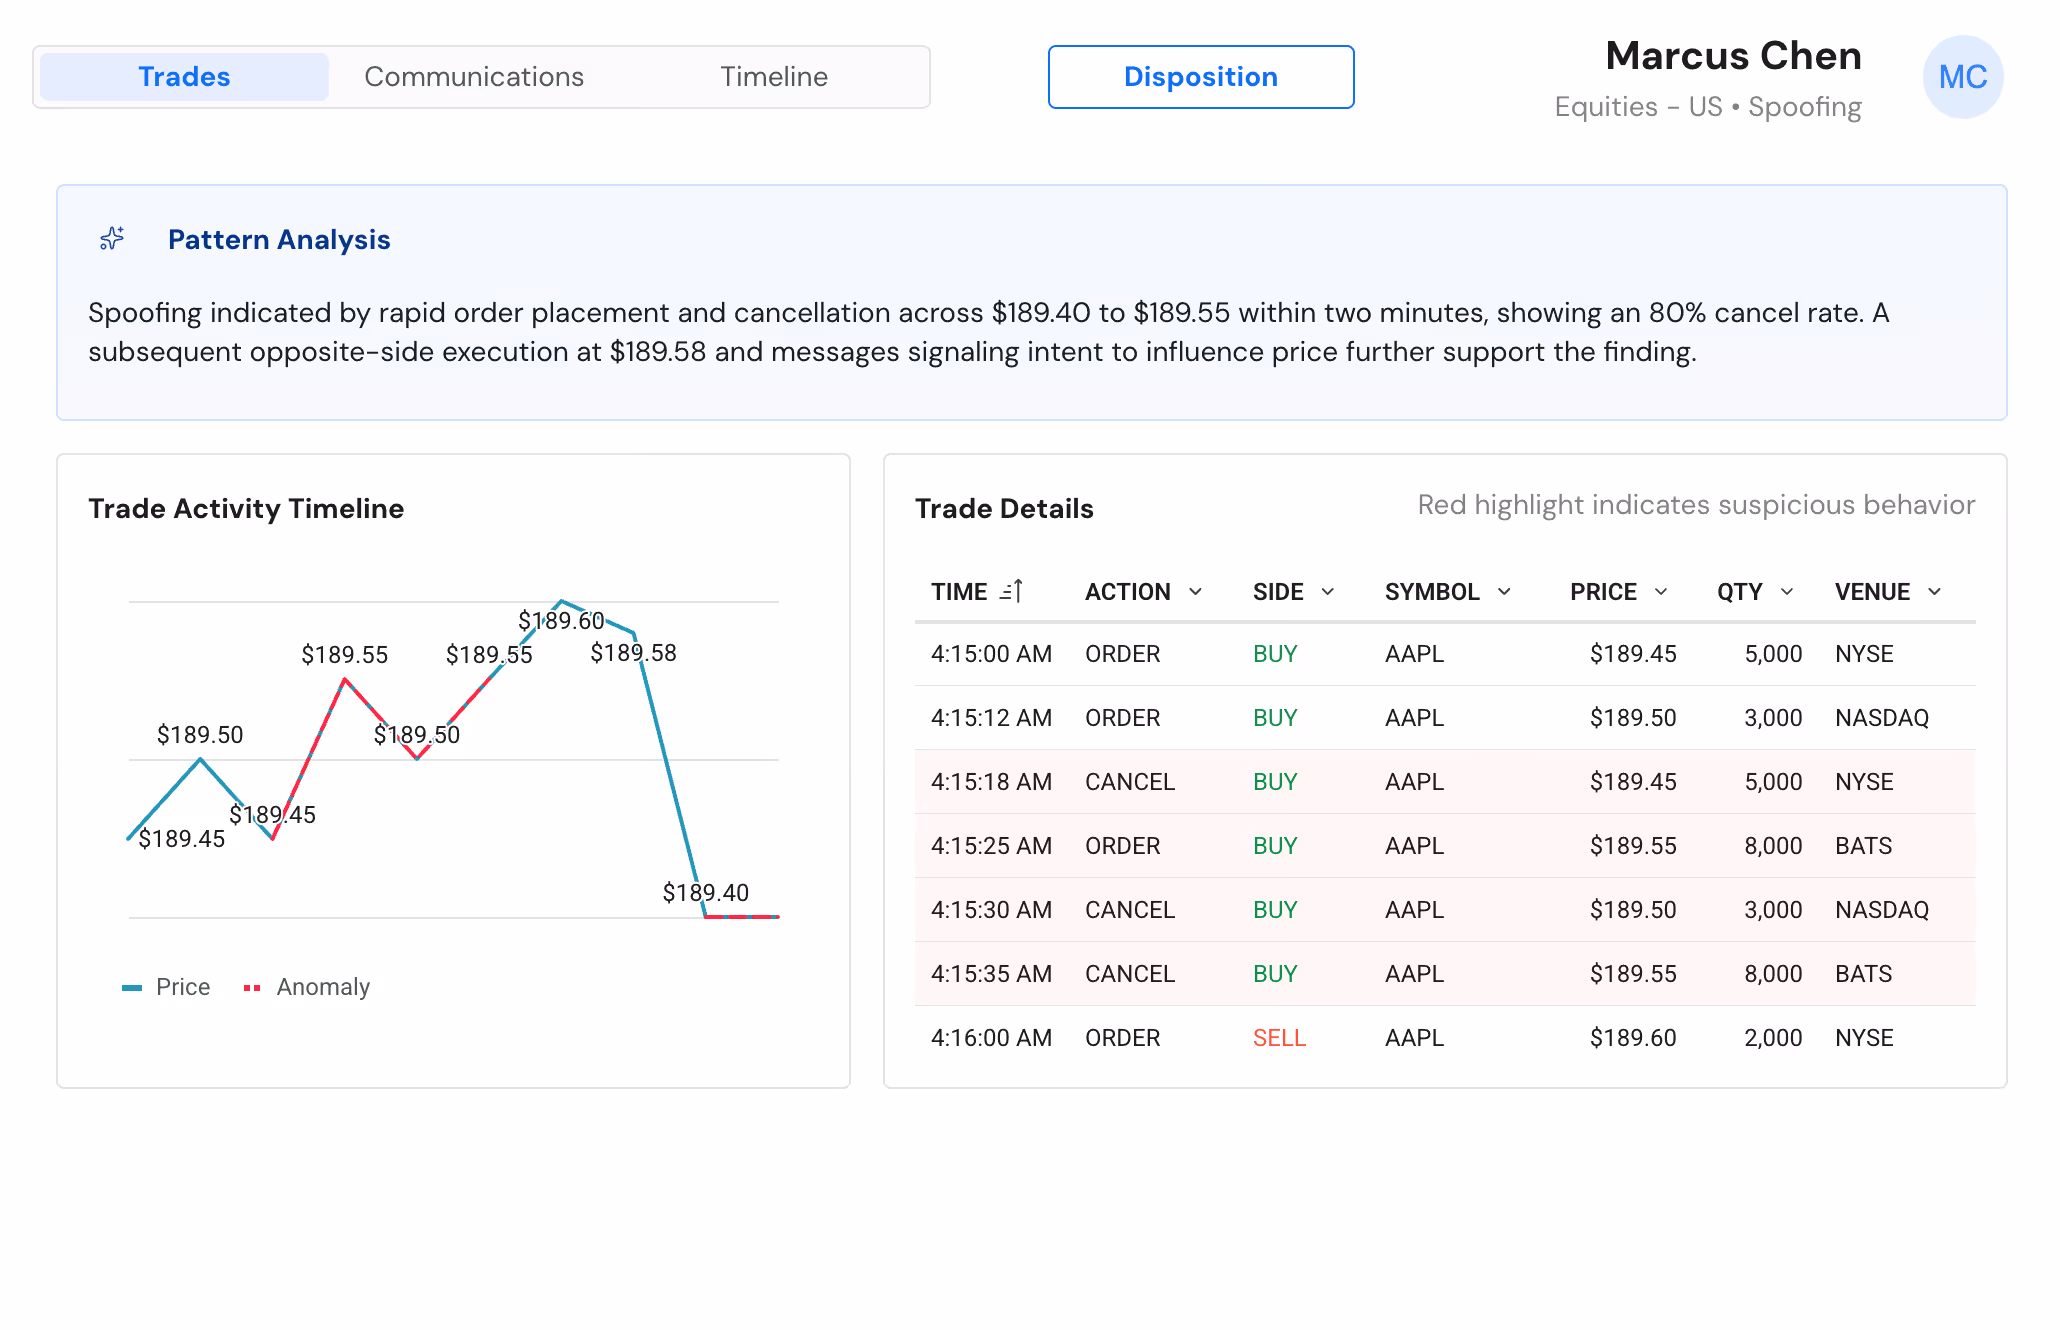Screen dimensions: 2060x1330
Task: Click the Marcus Chen name heading
Action: [1733, 56]
